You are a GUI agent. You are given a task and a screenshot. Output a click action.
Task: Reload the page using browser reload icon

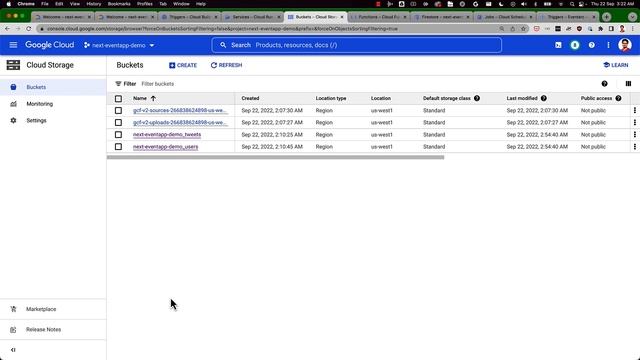tap(29, 29)
